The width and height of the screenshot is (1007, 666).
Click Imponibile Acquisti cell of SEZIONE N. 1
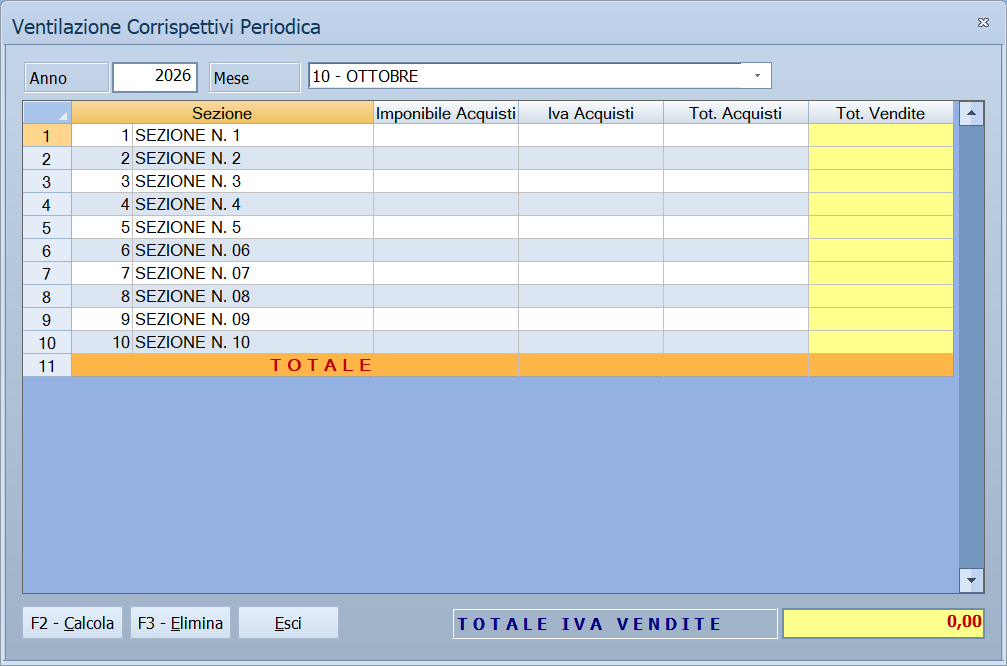pos(446,136)
